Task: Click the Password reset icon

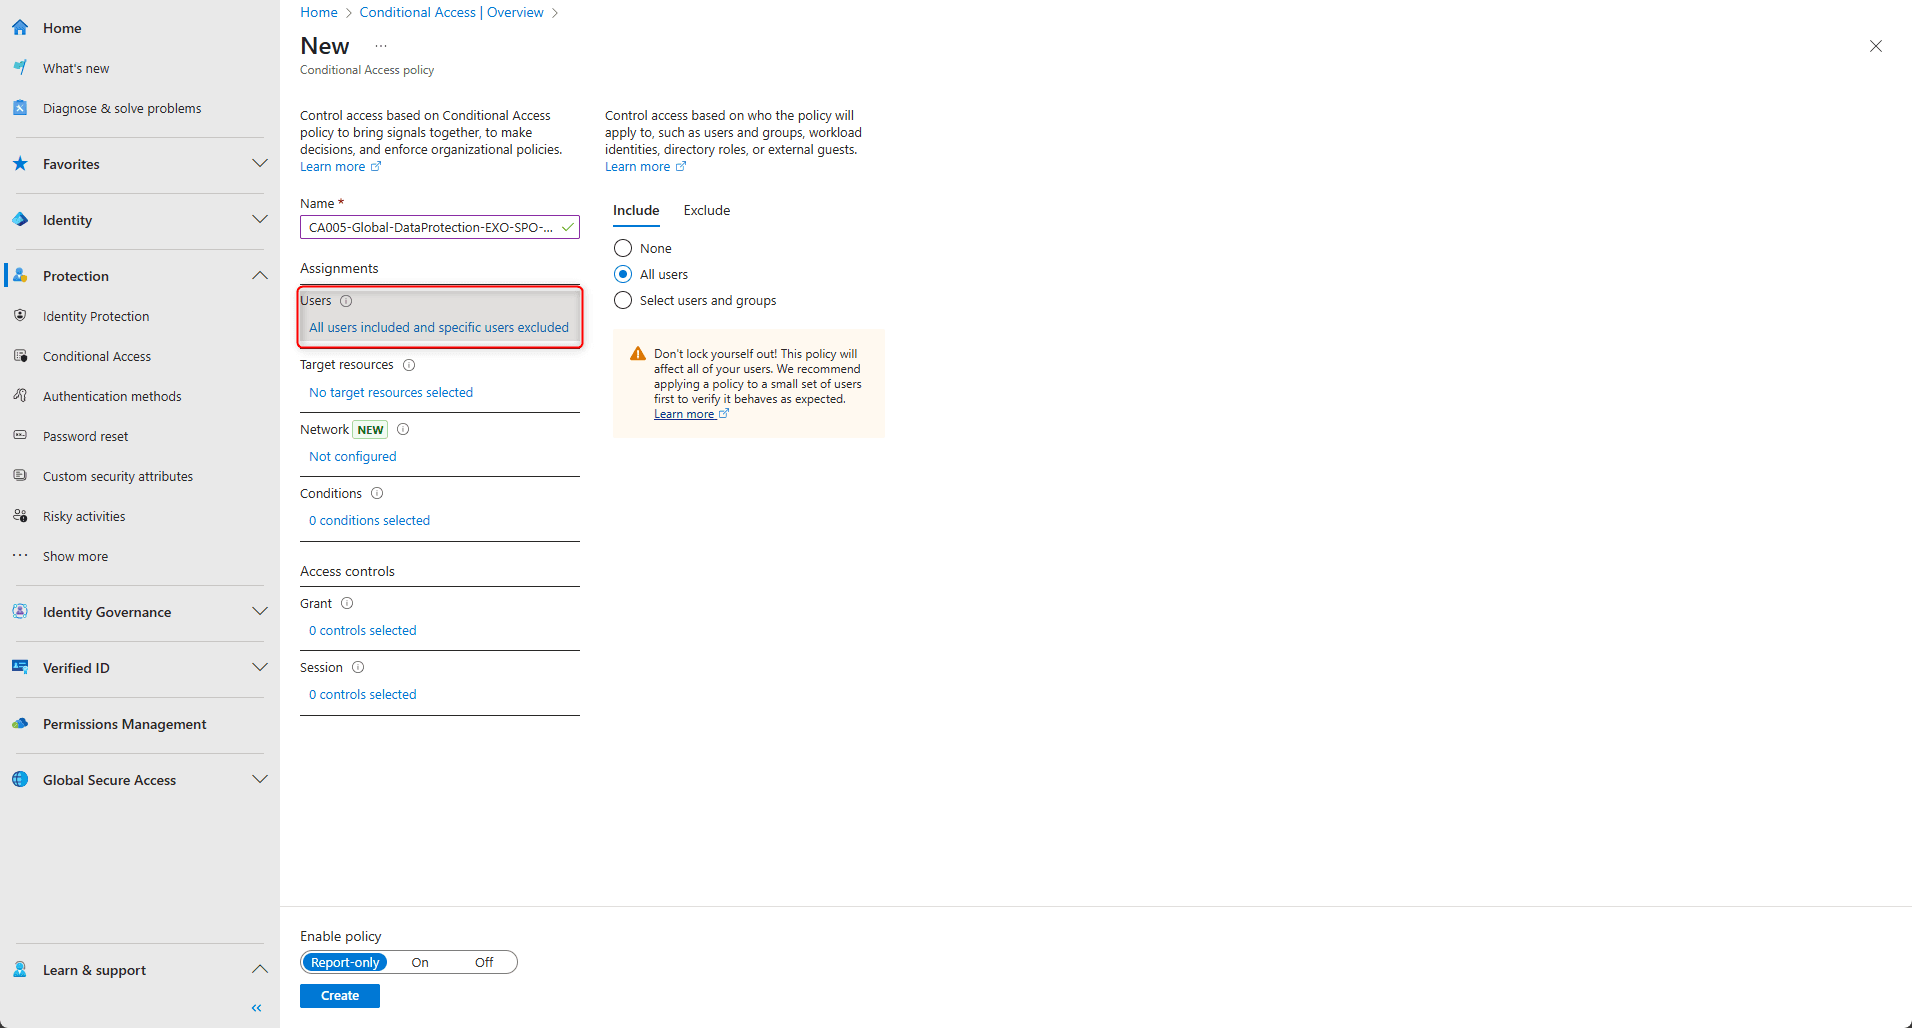Action: coord(20,436)
